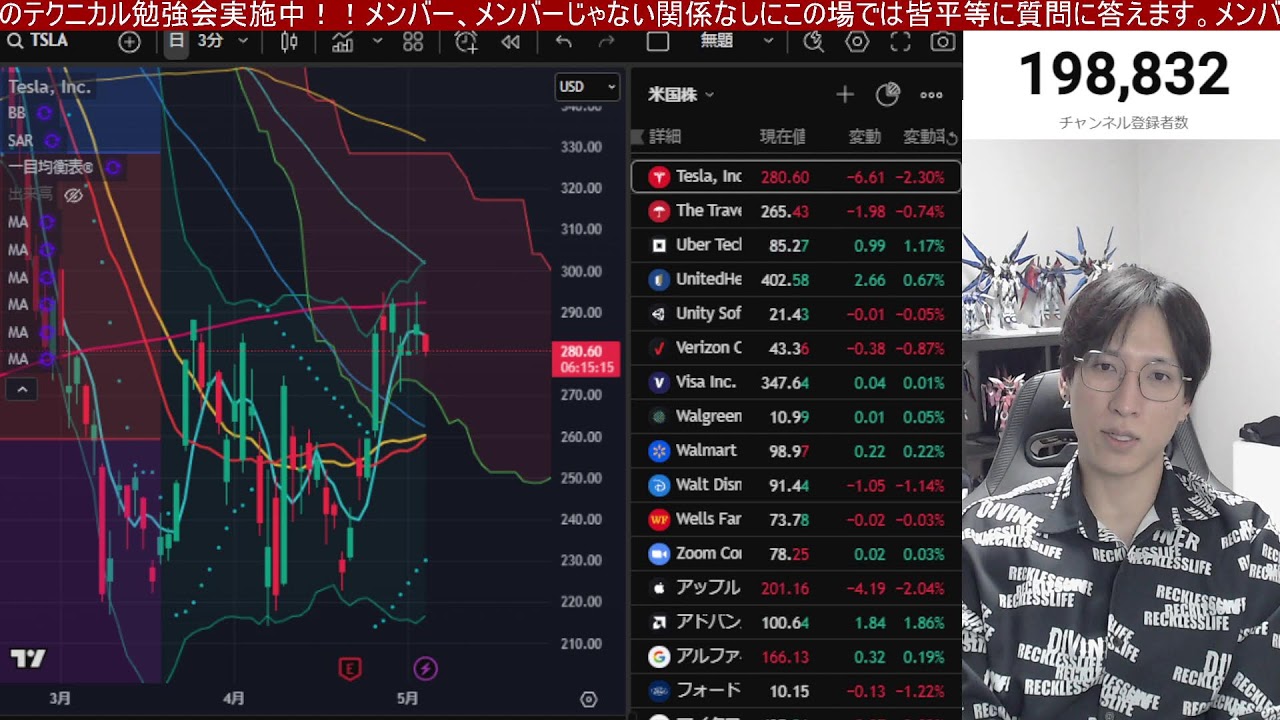The width and height of the screenshot is (1280, 720).
Task: Click the 詳細 column header
Action: (x=665, y=137)
